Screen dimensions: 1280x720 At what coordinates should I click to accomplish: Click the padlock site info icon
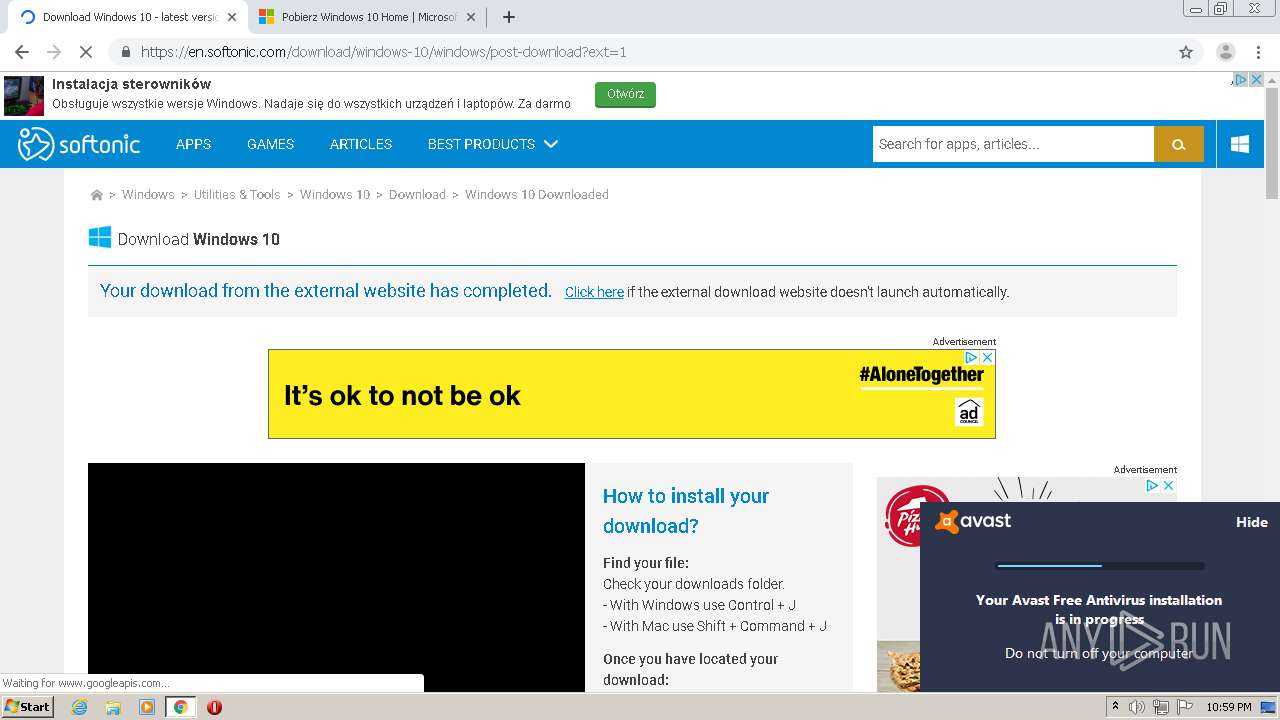125,52
